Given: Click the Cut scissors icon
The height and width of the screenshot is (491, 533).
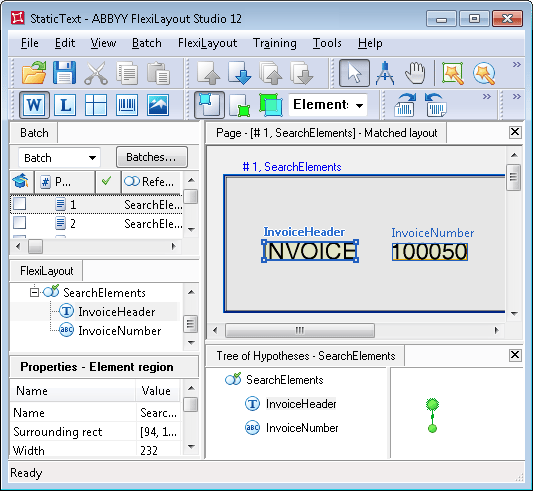Looking at the screenshot, I should [96, 73].
